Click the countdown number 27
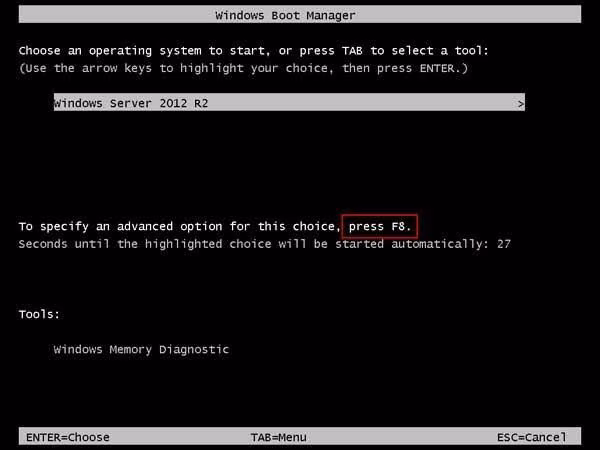This screenshot has height=450, width=600. pos(504,244)
